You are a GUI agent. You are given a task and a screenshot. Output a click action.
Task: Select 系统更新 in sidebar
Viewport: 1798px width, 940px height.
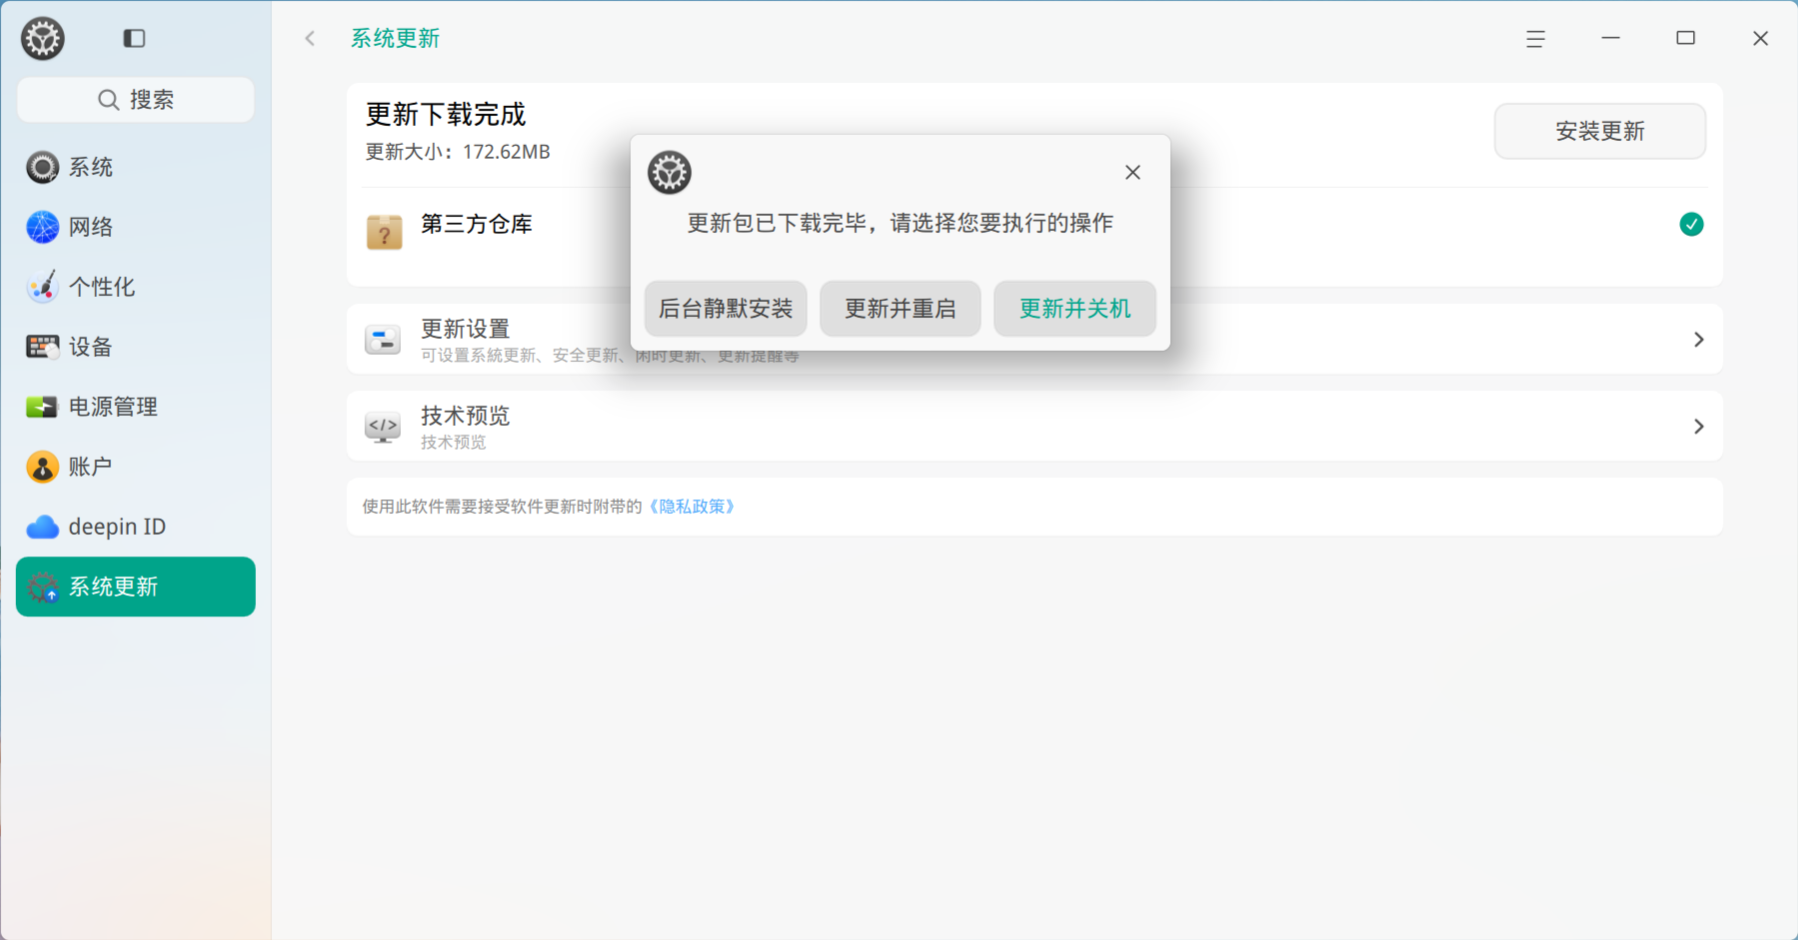coord(136,587)
